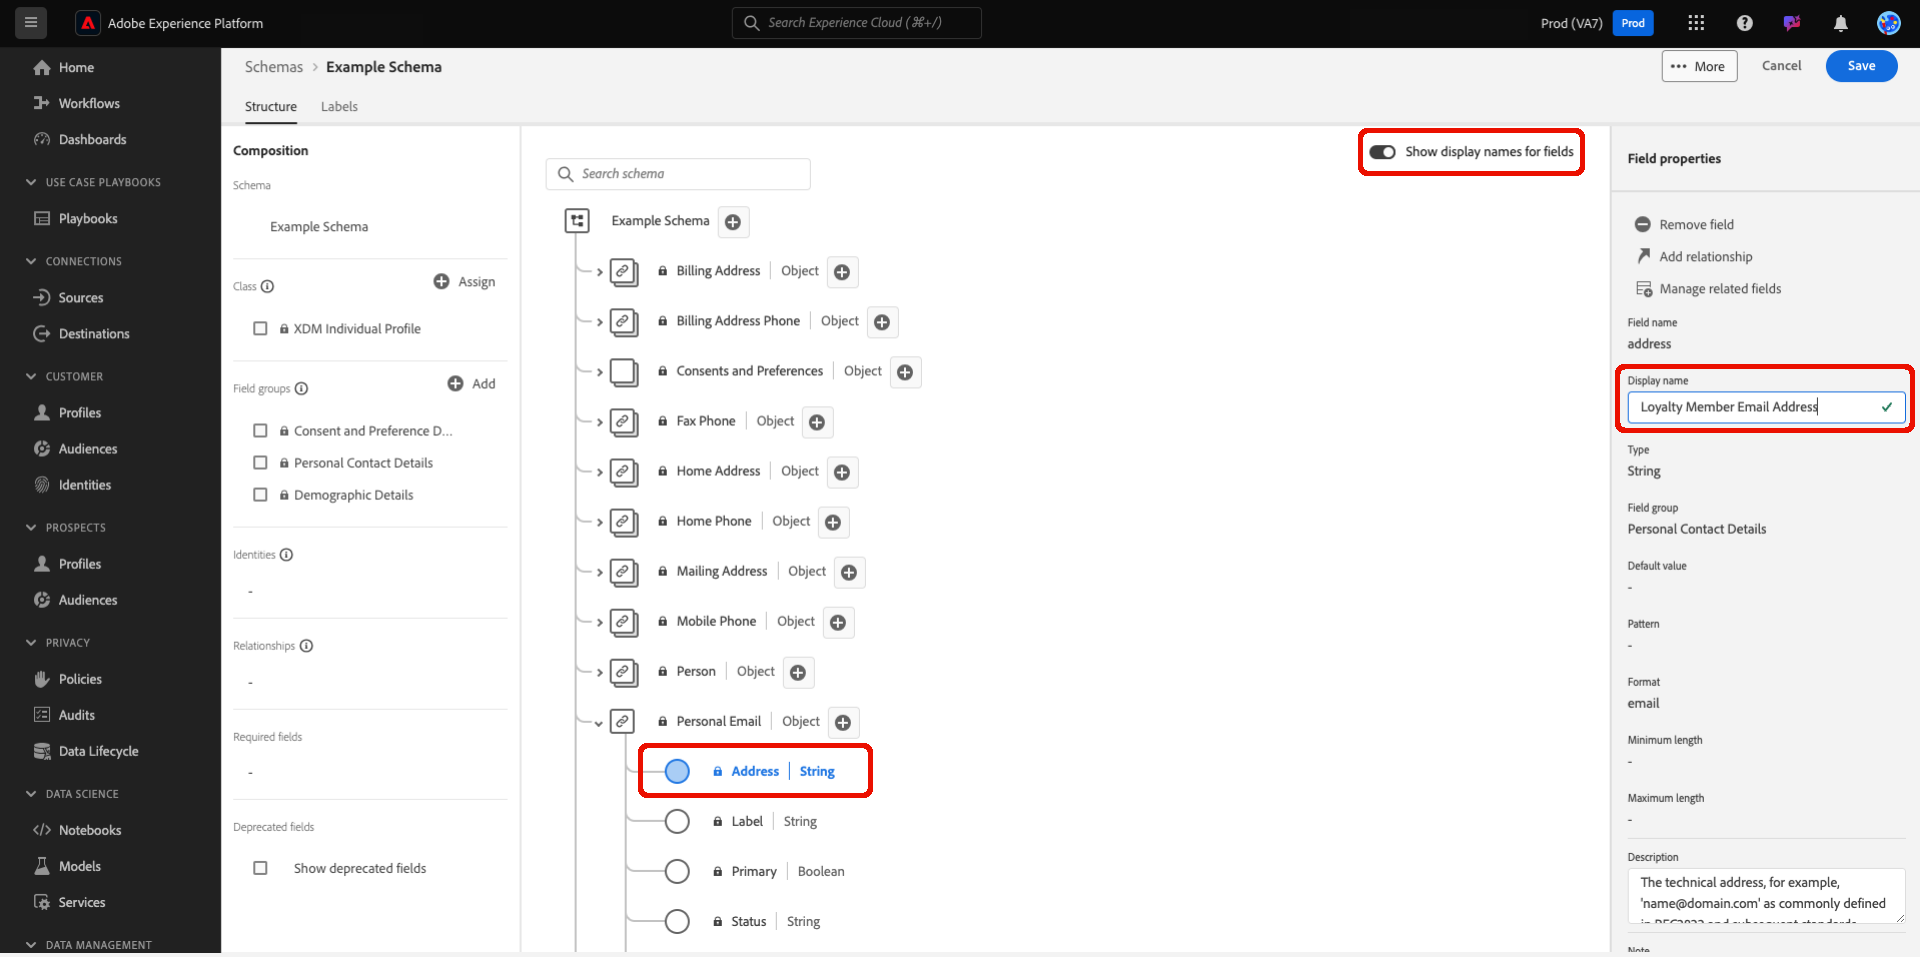Collapse the Personal Email object
The image size is (1920, 957).
click(x=599, y=723)
